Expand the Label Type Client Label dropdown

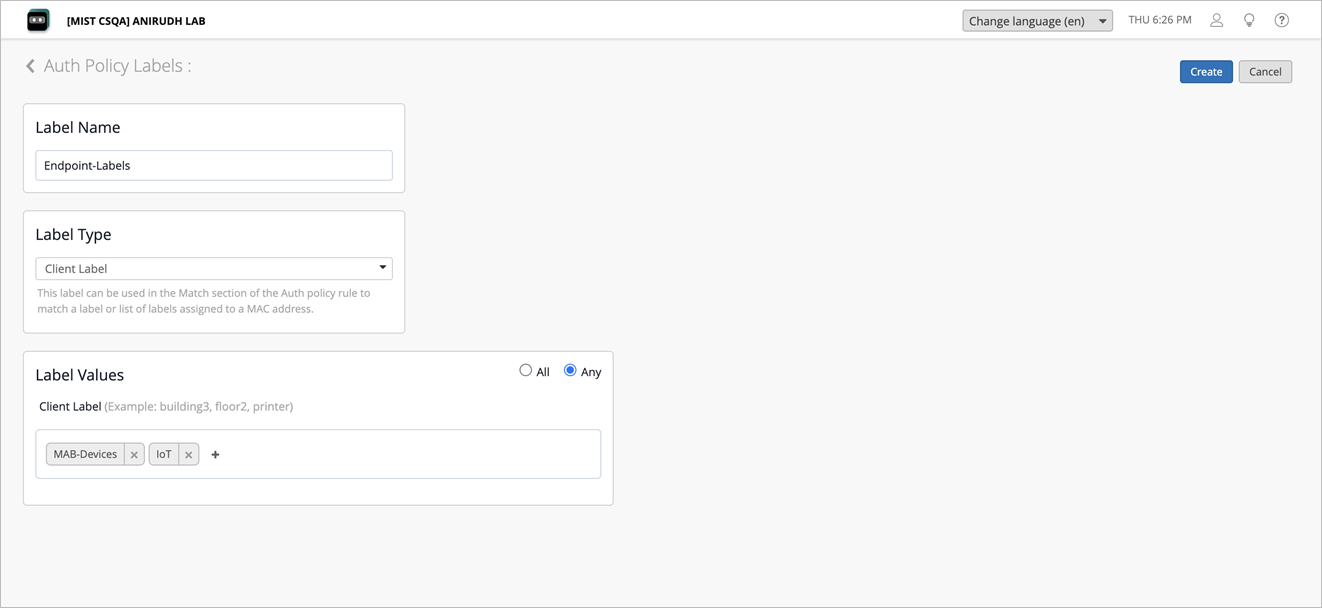point(214,268)
